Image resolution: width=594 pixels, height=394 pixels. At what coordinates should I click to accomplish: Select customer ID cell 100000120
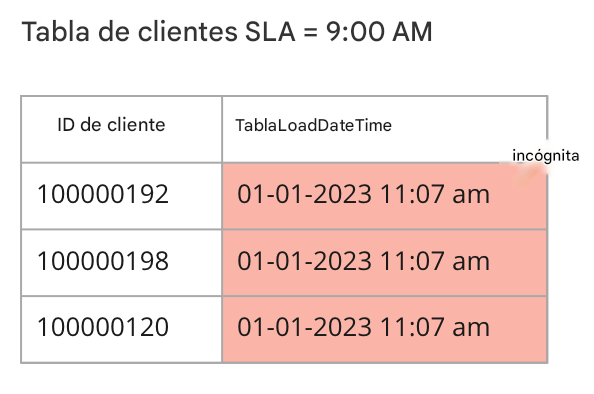pos(103,327)
